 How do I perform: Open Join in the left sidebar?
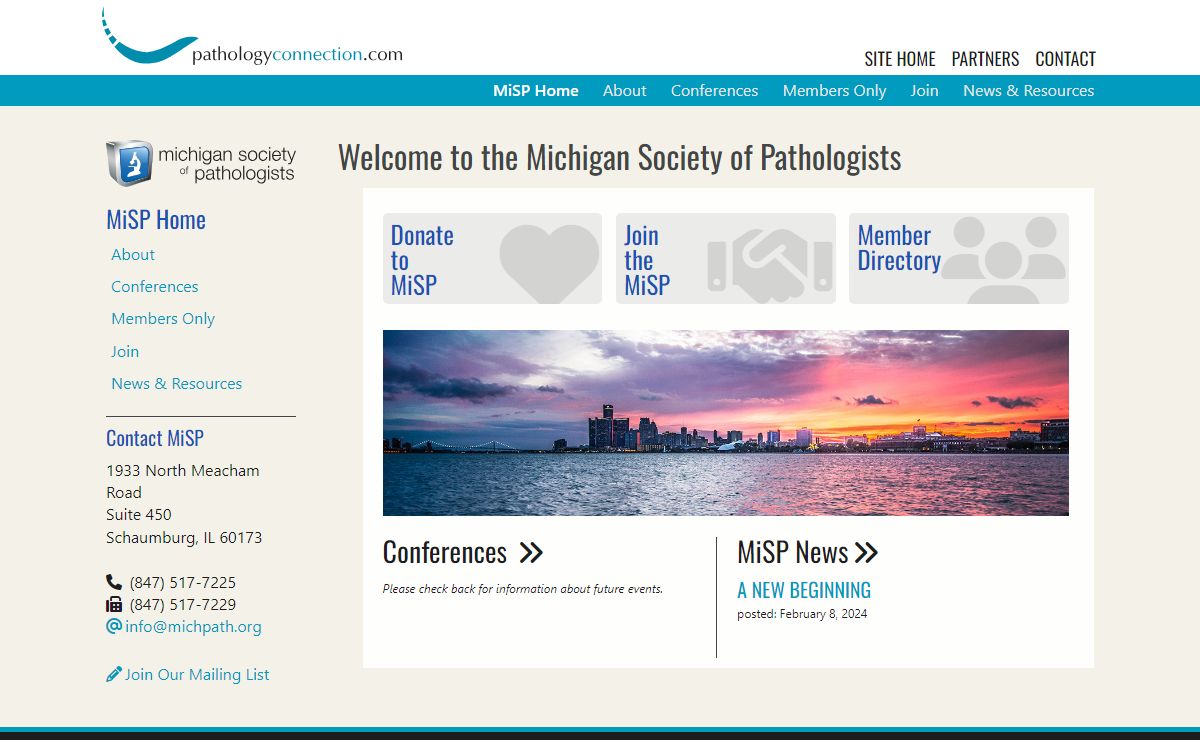[x=125, y=351]
